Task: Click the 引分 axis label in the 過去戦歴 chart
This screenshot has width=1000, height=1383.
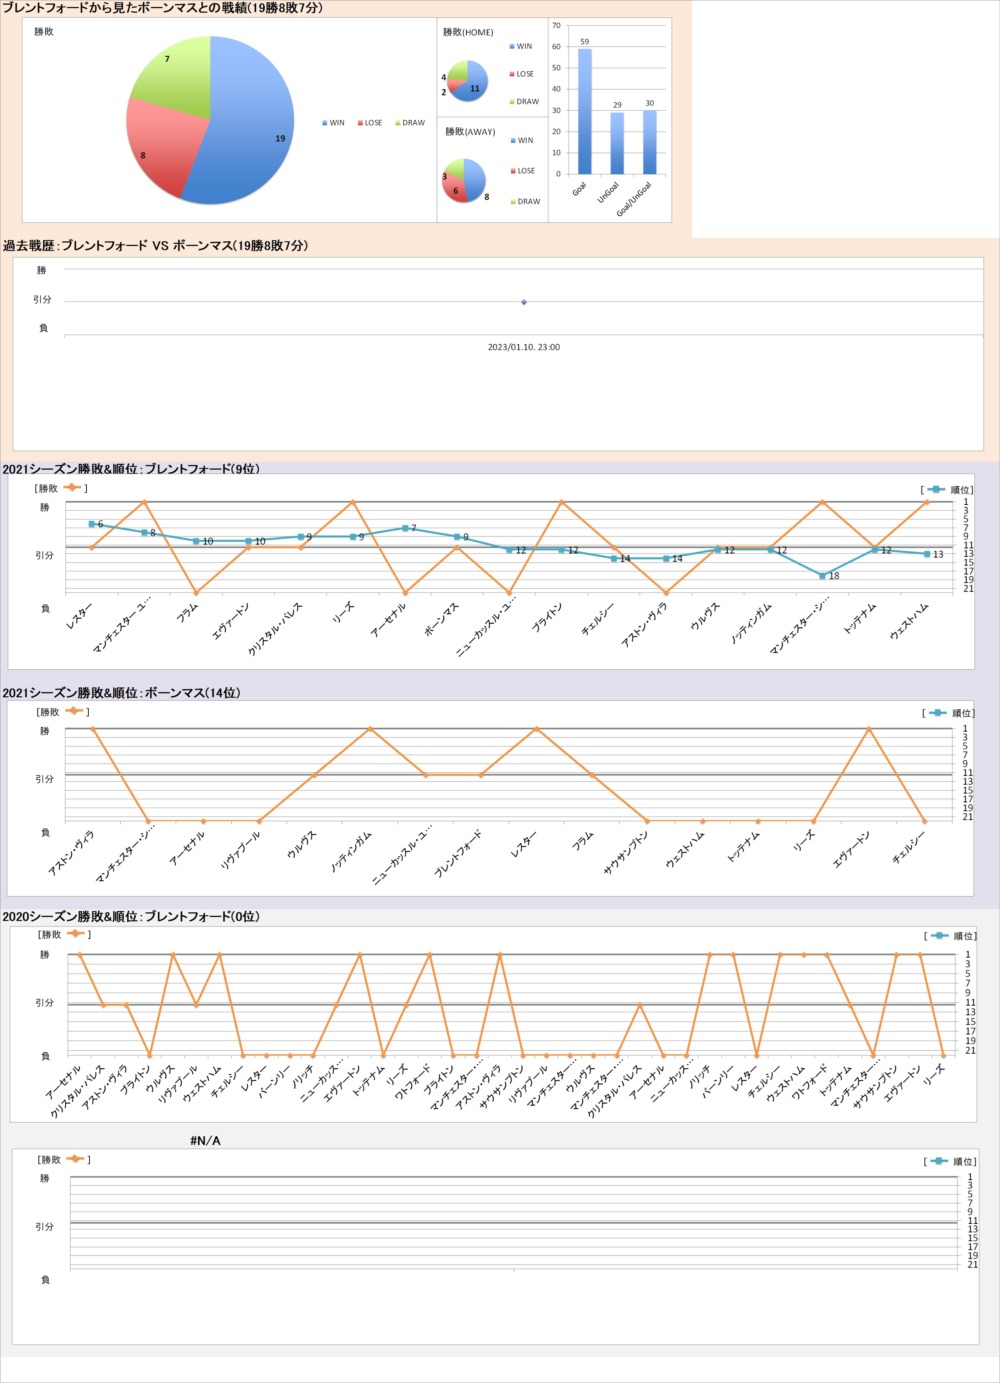Action: point(42,300)
